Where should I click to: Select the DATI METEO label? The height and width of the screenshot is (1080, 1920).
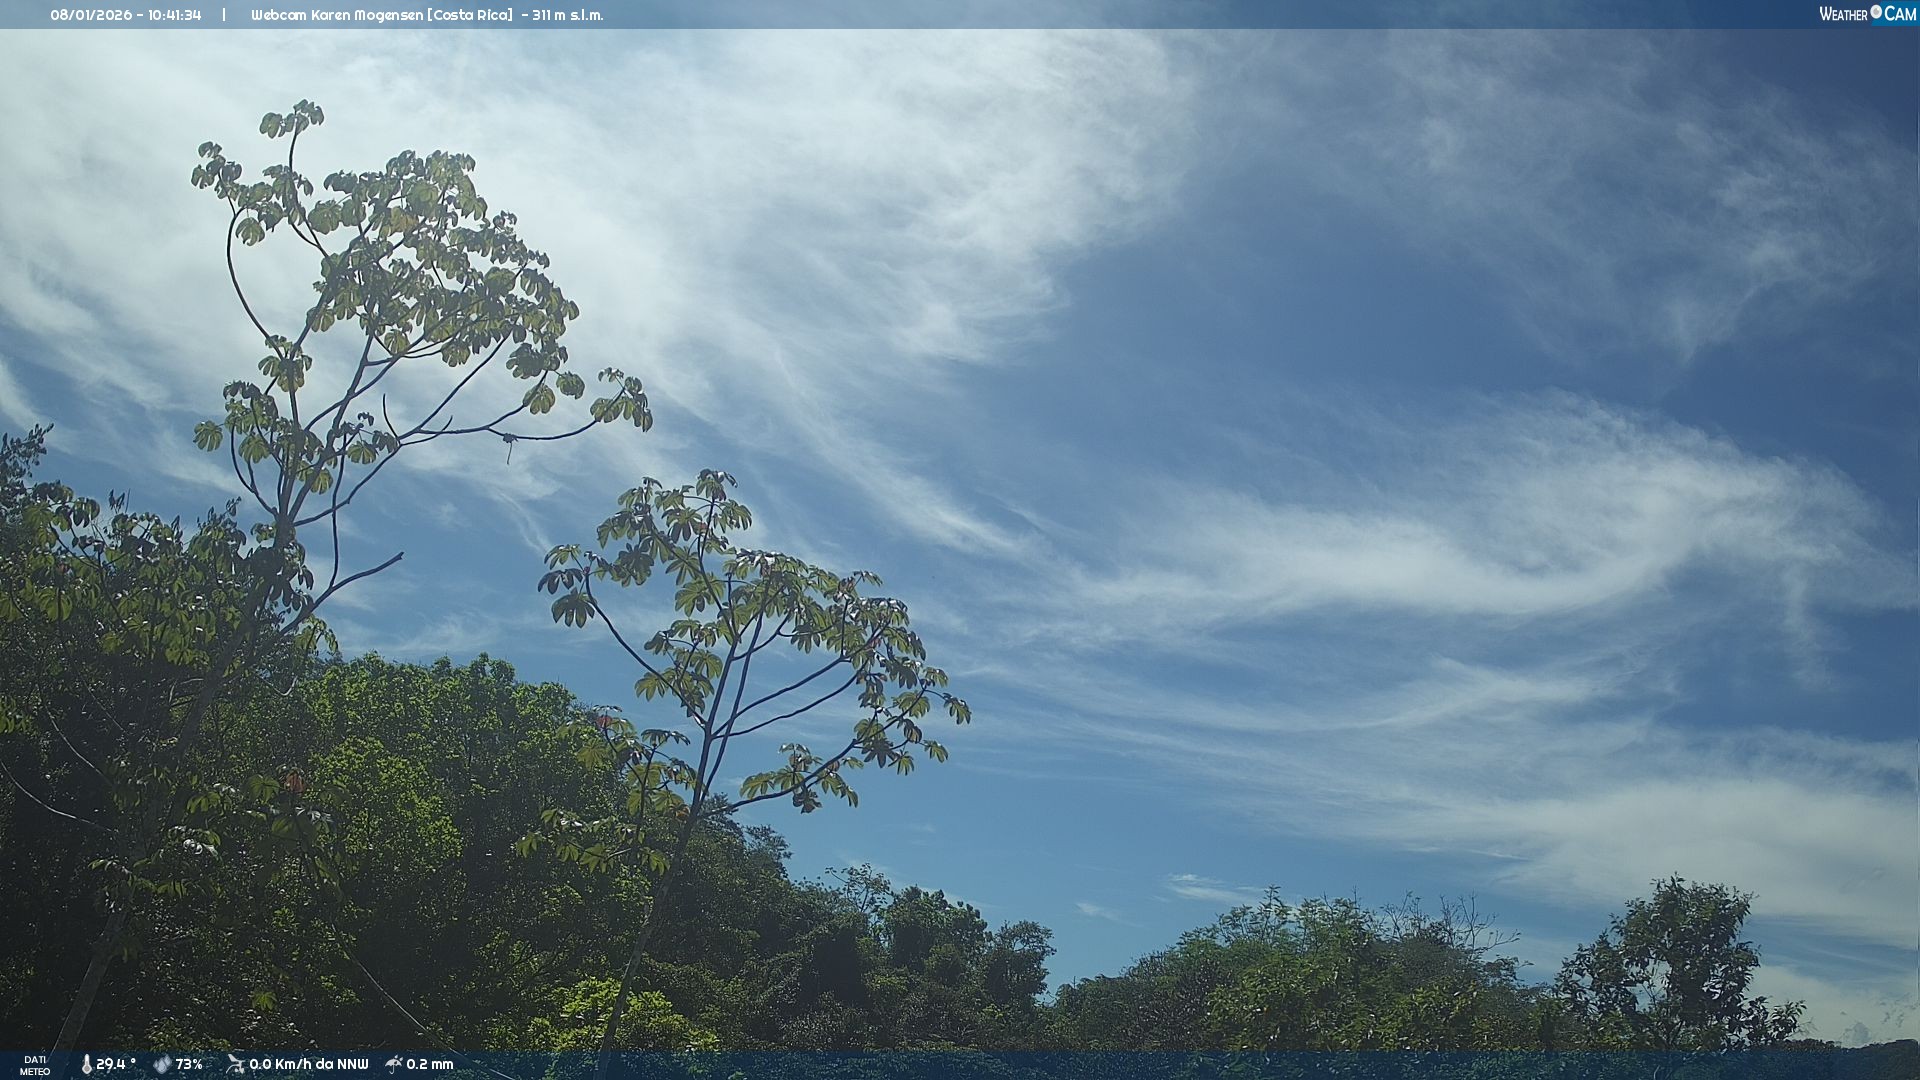pyautogui.click(x=35, y=1065)
